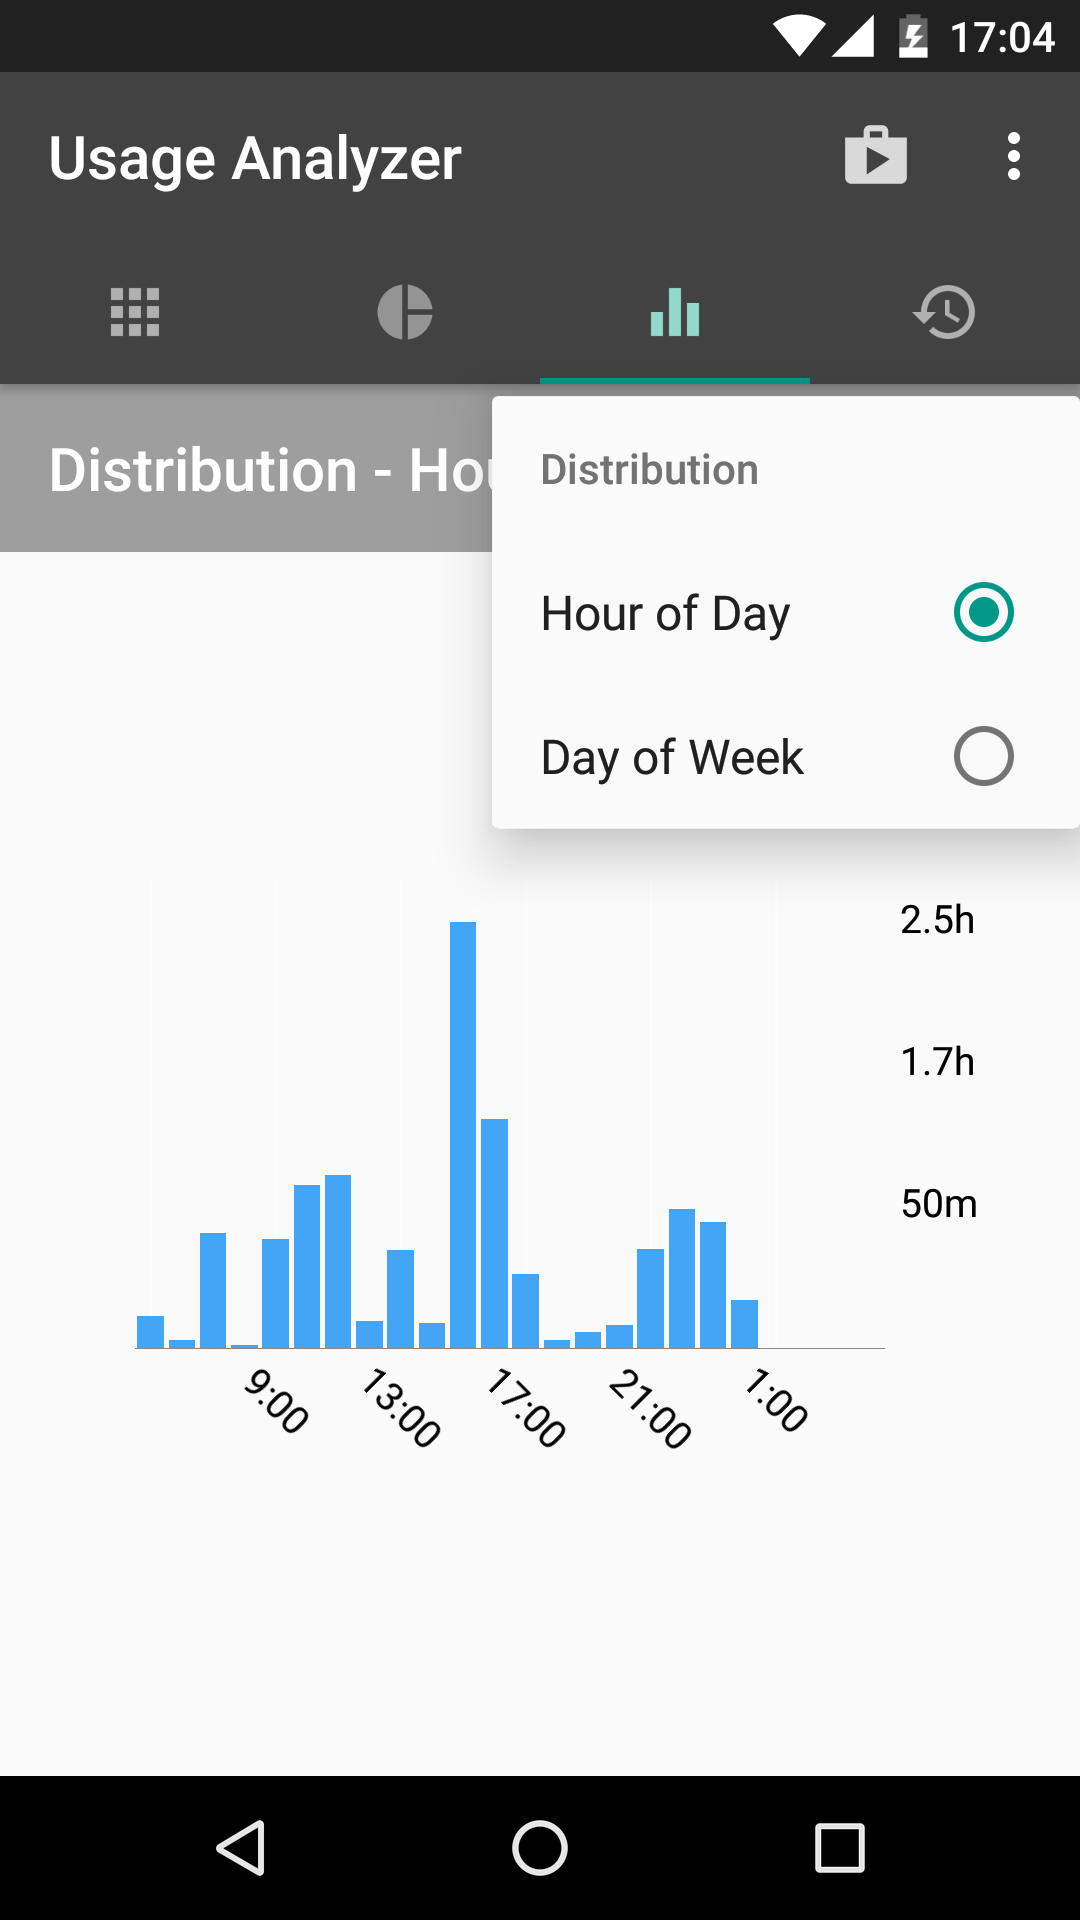
Task: Tap the 2.5h y-axis label
Action: click(937, 920)
